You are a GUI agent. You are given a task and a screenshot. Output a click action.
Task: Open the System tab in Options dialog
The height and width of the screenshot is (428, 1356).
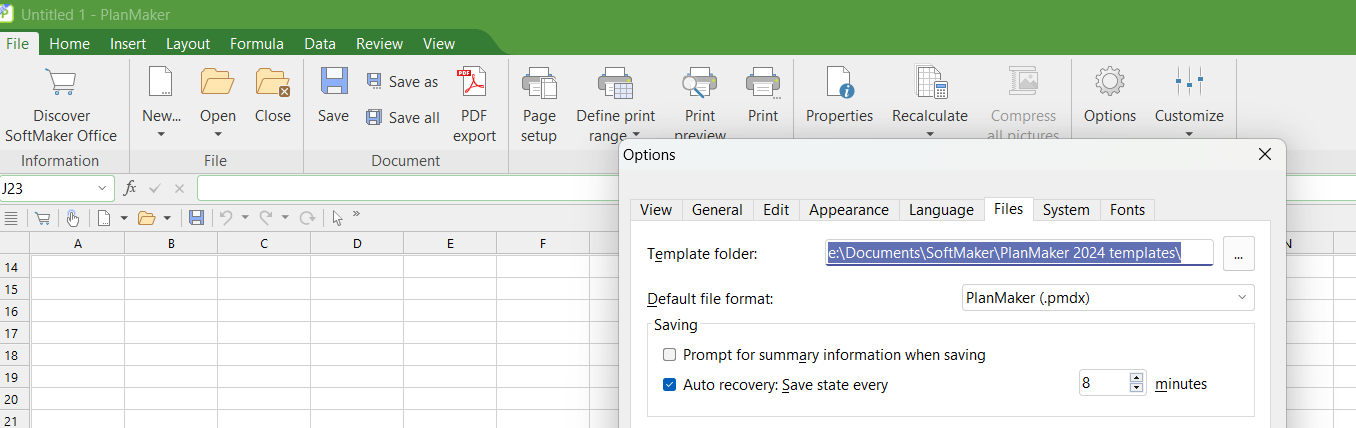(1066, 209)
